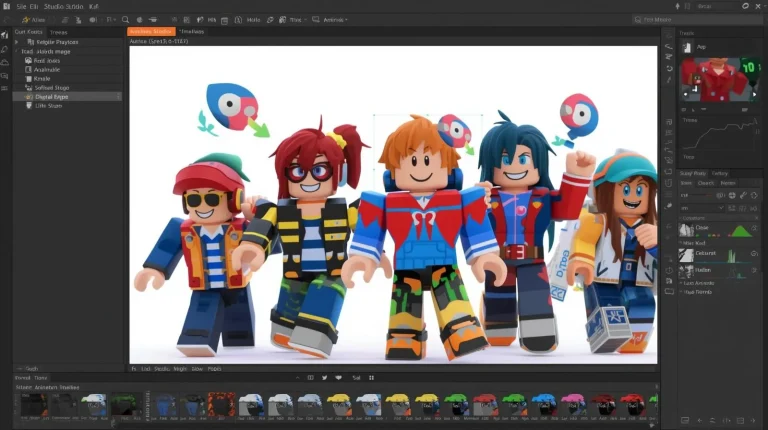The height and width of the screenshot is (430, 768).
Task: Toggle the Hailen layer option icon
Action: [x=754, y=270]
